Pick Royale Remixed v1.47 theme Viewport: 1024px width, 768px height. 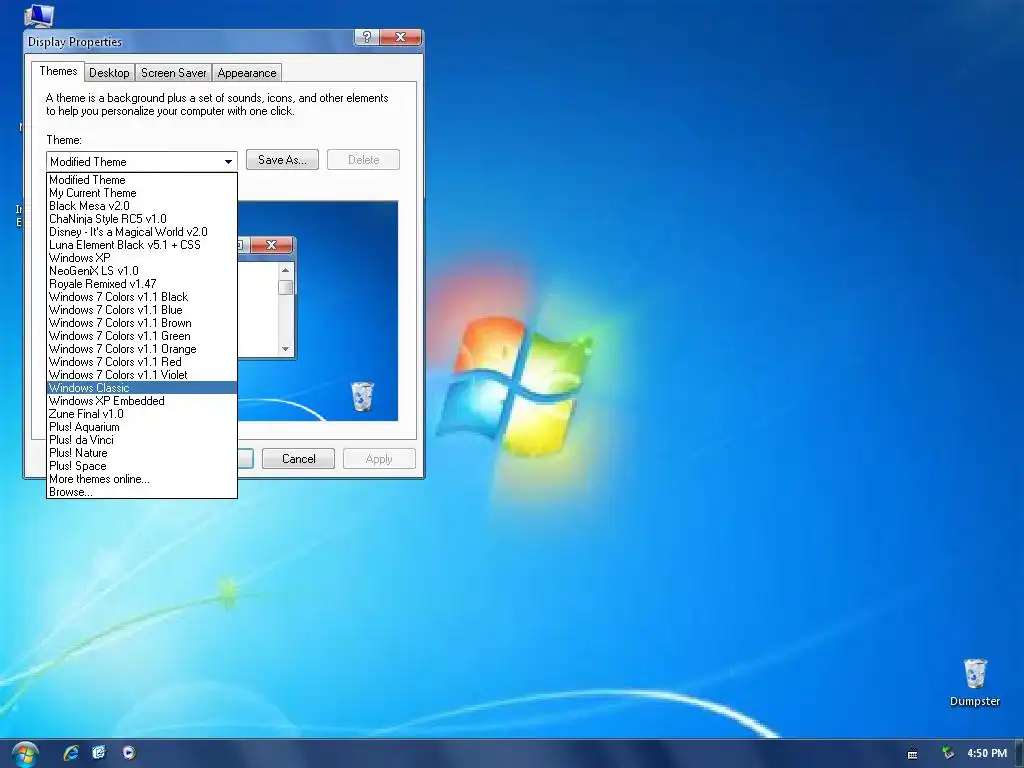coord(142,284)
